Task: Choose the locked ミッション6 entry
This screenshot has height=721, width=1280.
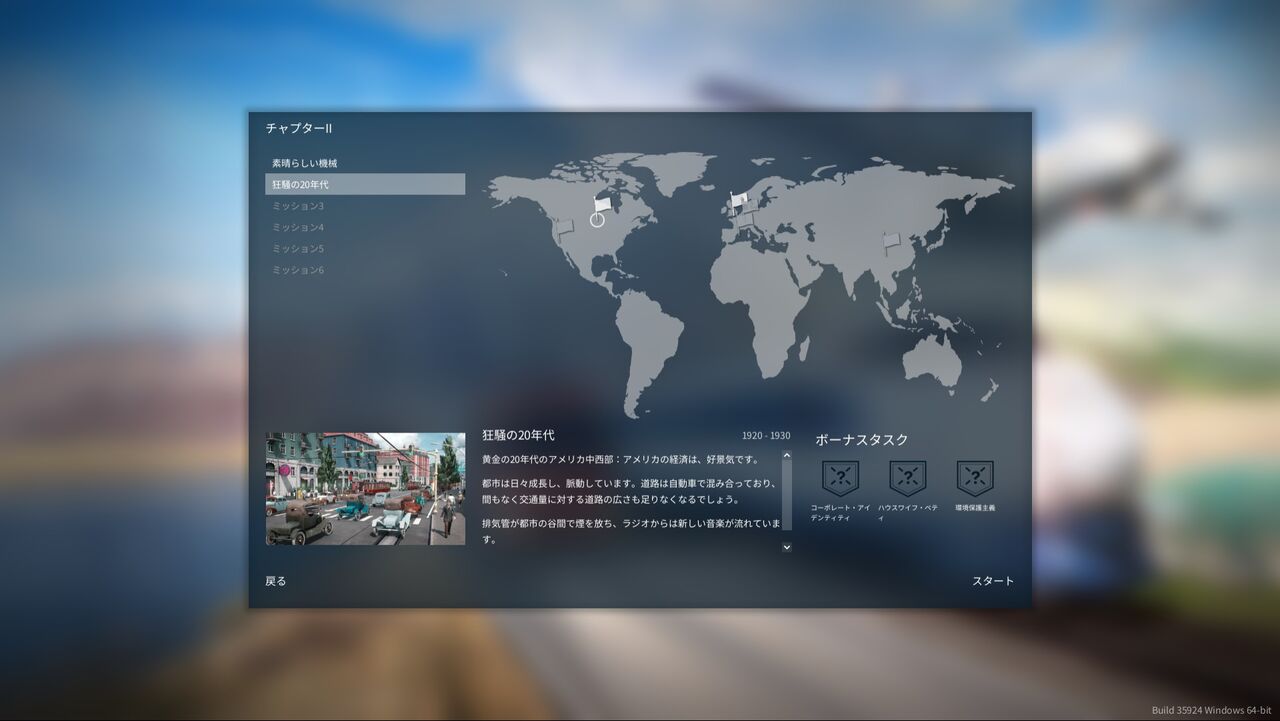Action: 365,270
